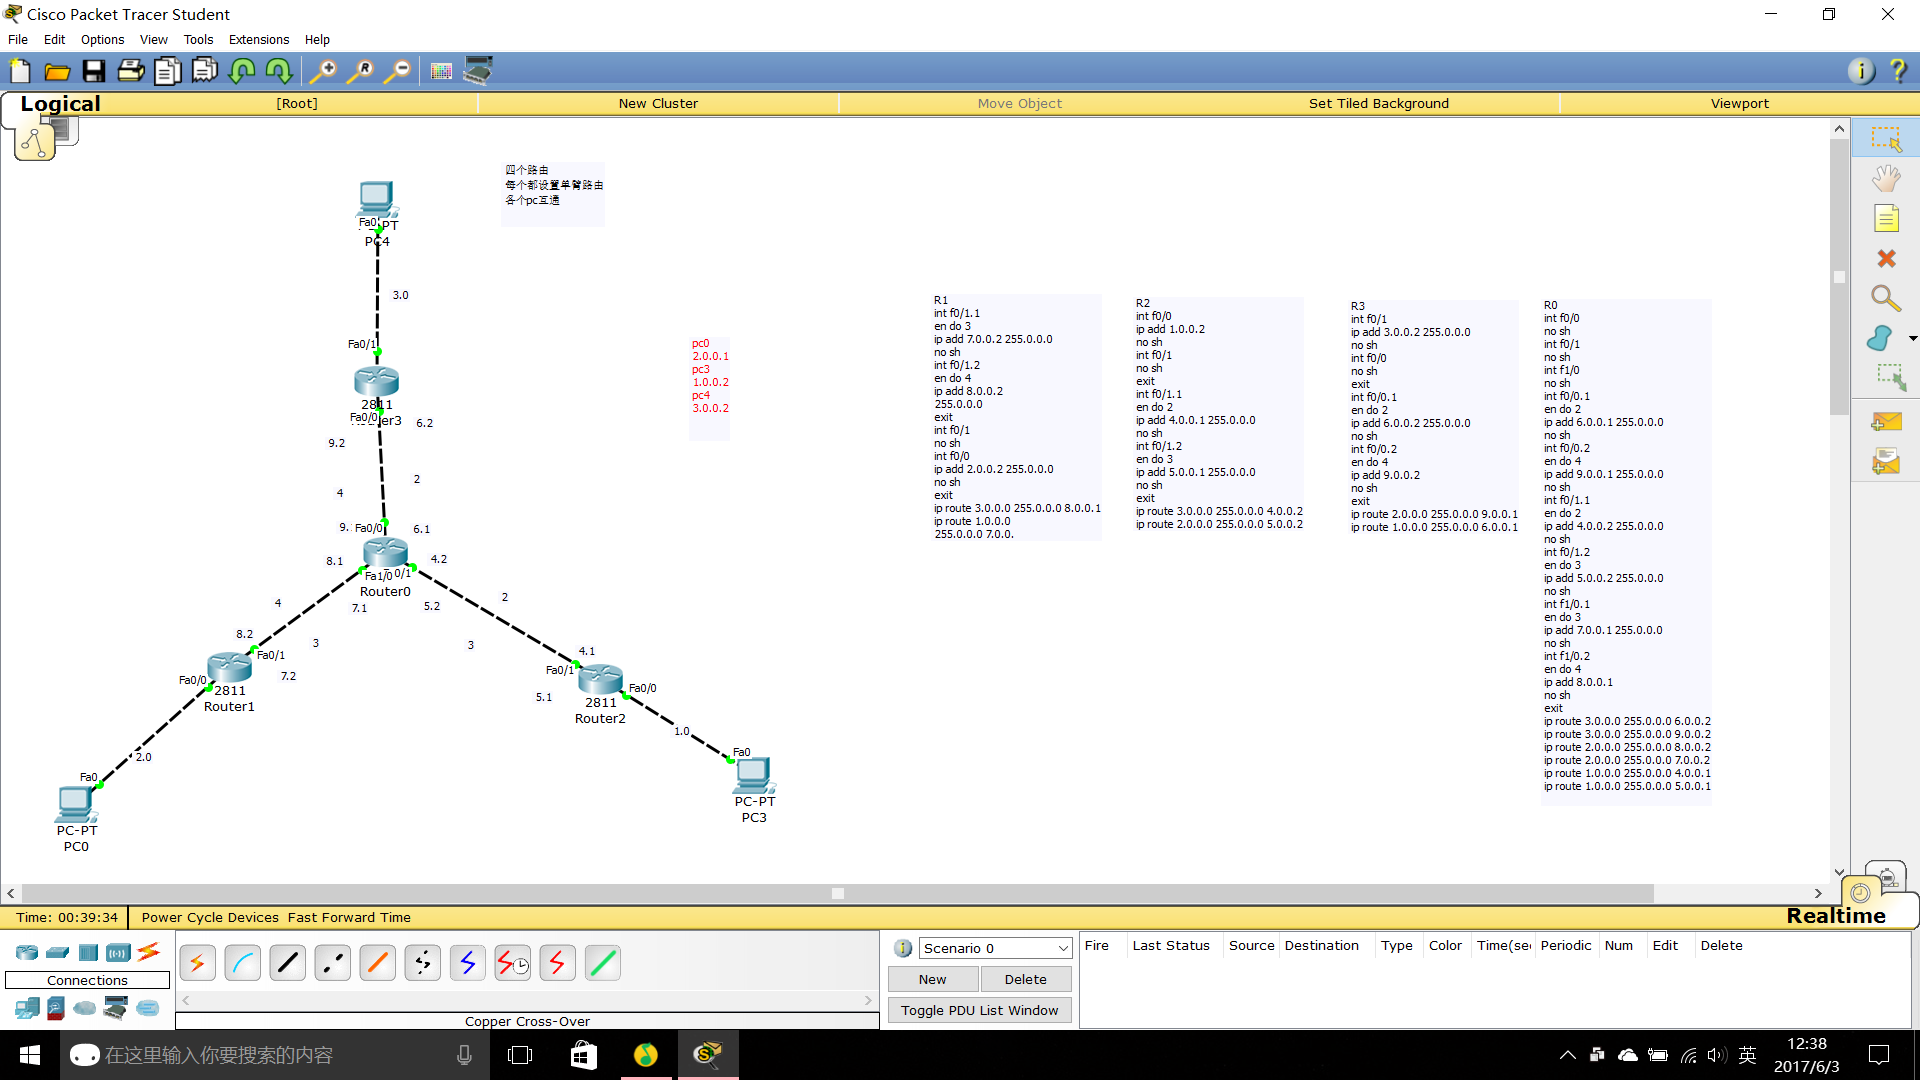Open Windows Start menu
Screen dimensions: 1920x1080
point(30,1055)
